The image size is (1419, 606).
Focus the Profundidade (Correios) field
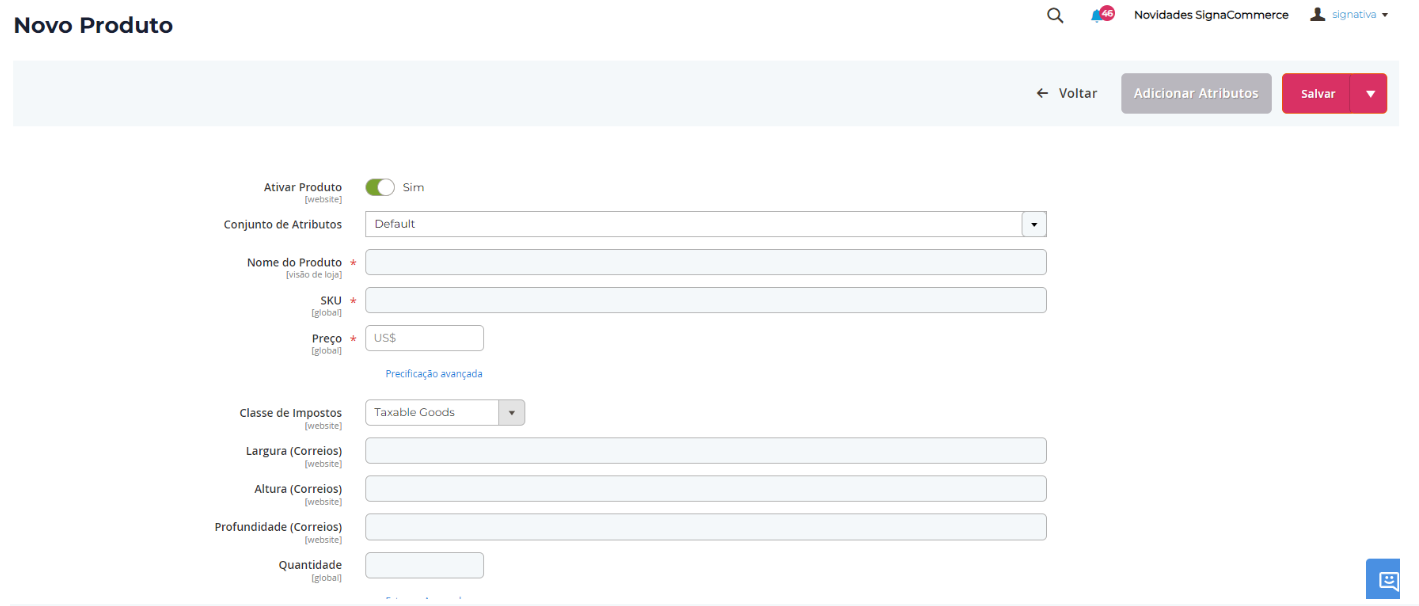[705, 526]
